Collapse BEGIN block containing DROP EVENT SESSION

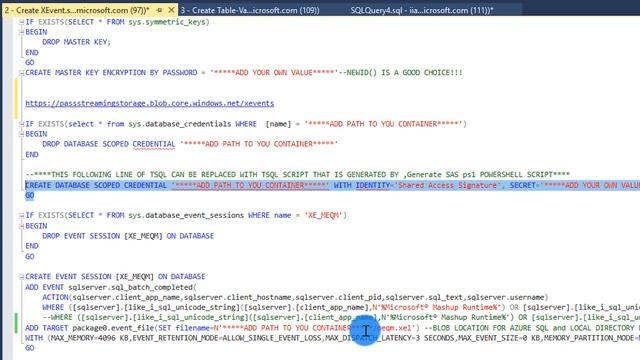pyautogui.click(x=21, y=226)
